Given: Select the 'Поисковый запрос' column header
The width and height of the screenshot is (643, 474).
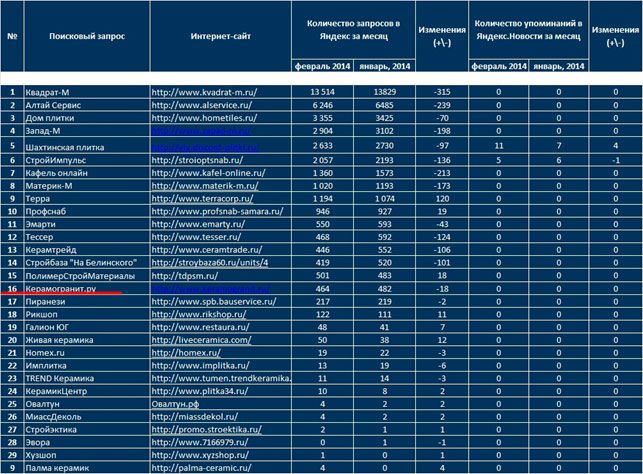Looking at the screenshot, I should coord(85,35).
